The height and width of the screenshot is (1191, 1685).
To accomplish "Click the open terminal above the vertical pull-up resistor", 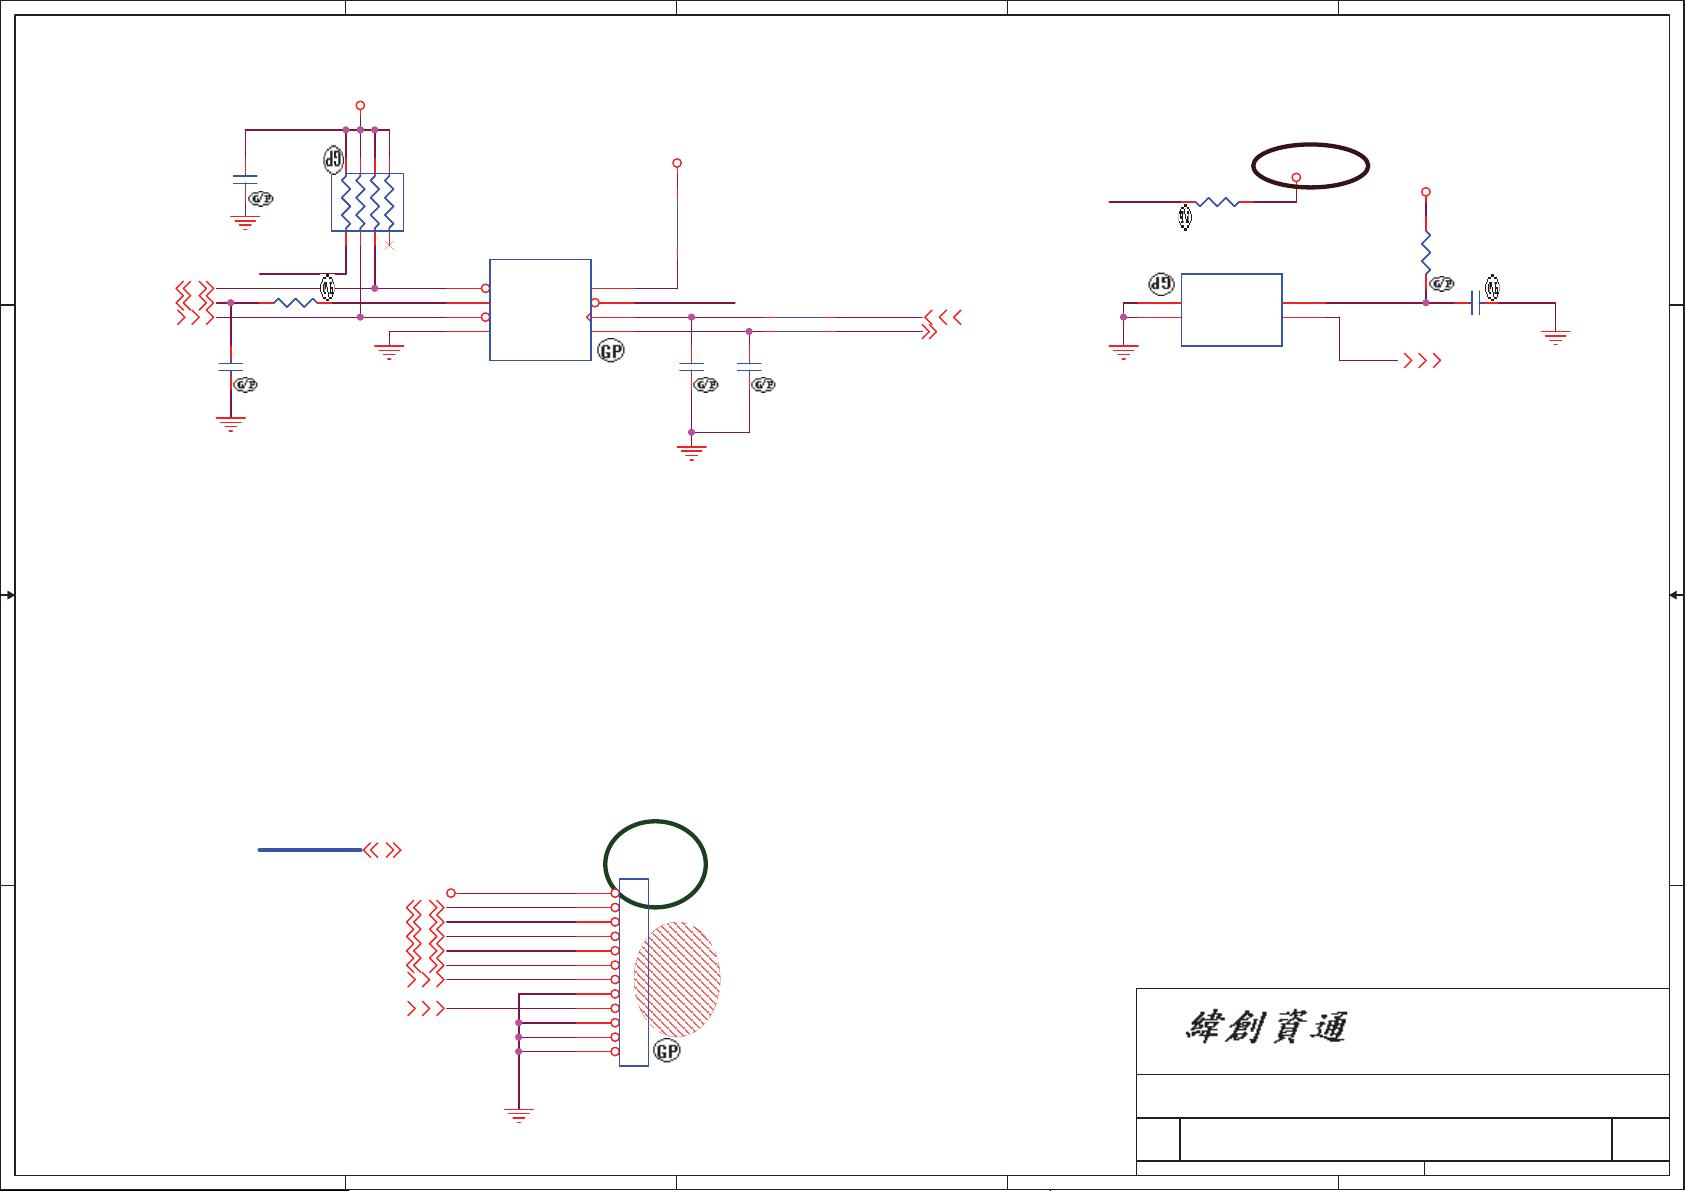I will pyautogui.click(x=1426, y=192).
